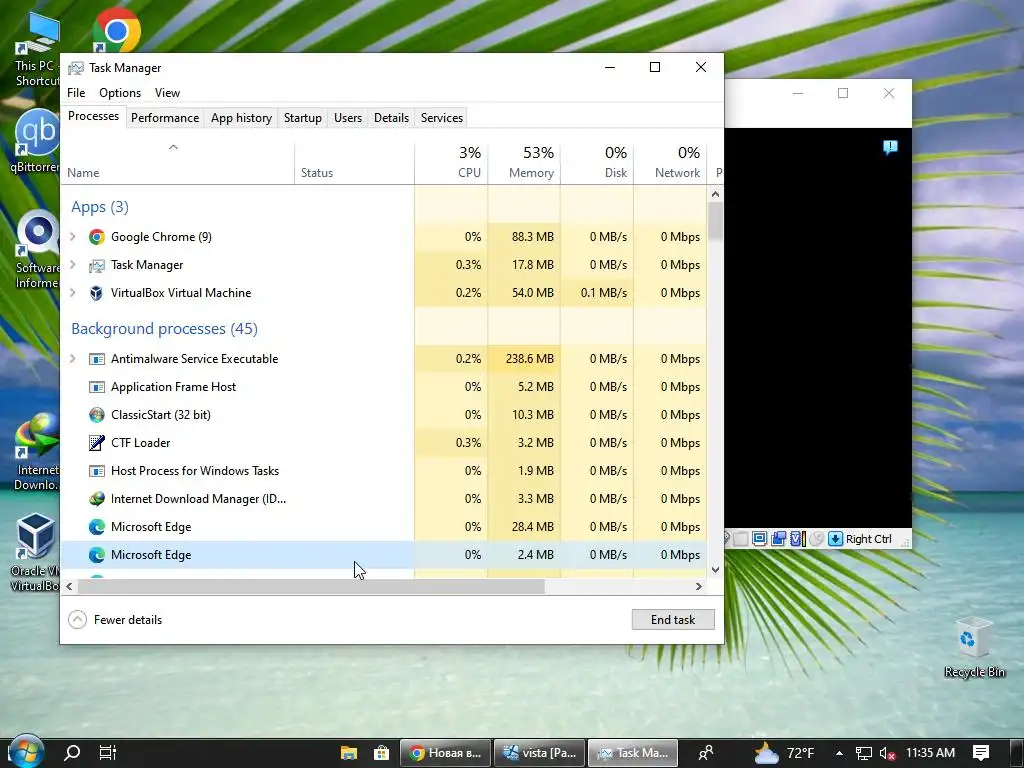Open the Options menu
This screenshot has height=768, width=1024.
pyautogui.click(x=120, y=93)
